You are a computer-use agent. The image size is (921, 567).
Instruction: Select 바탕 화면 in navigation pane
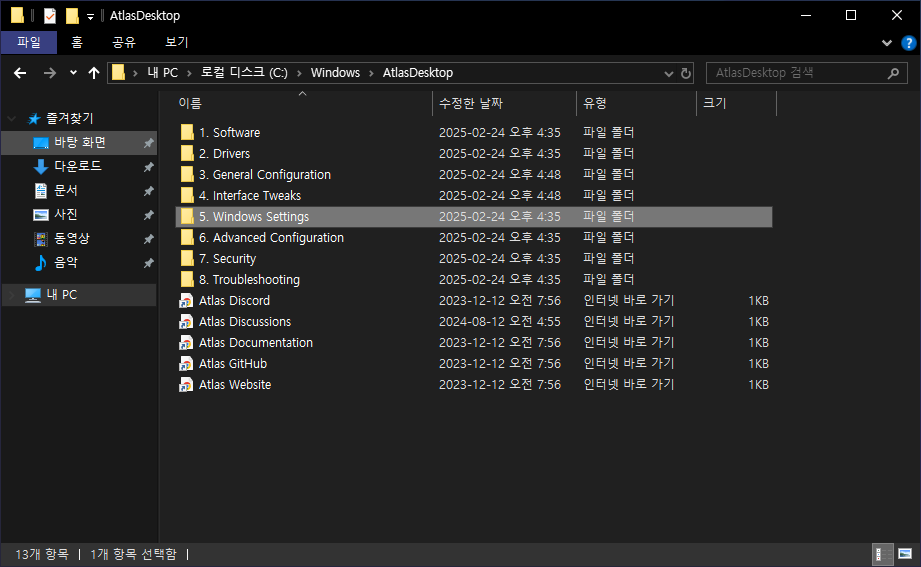point(80,143)
